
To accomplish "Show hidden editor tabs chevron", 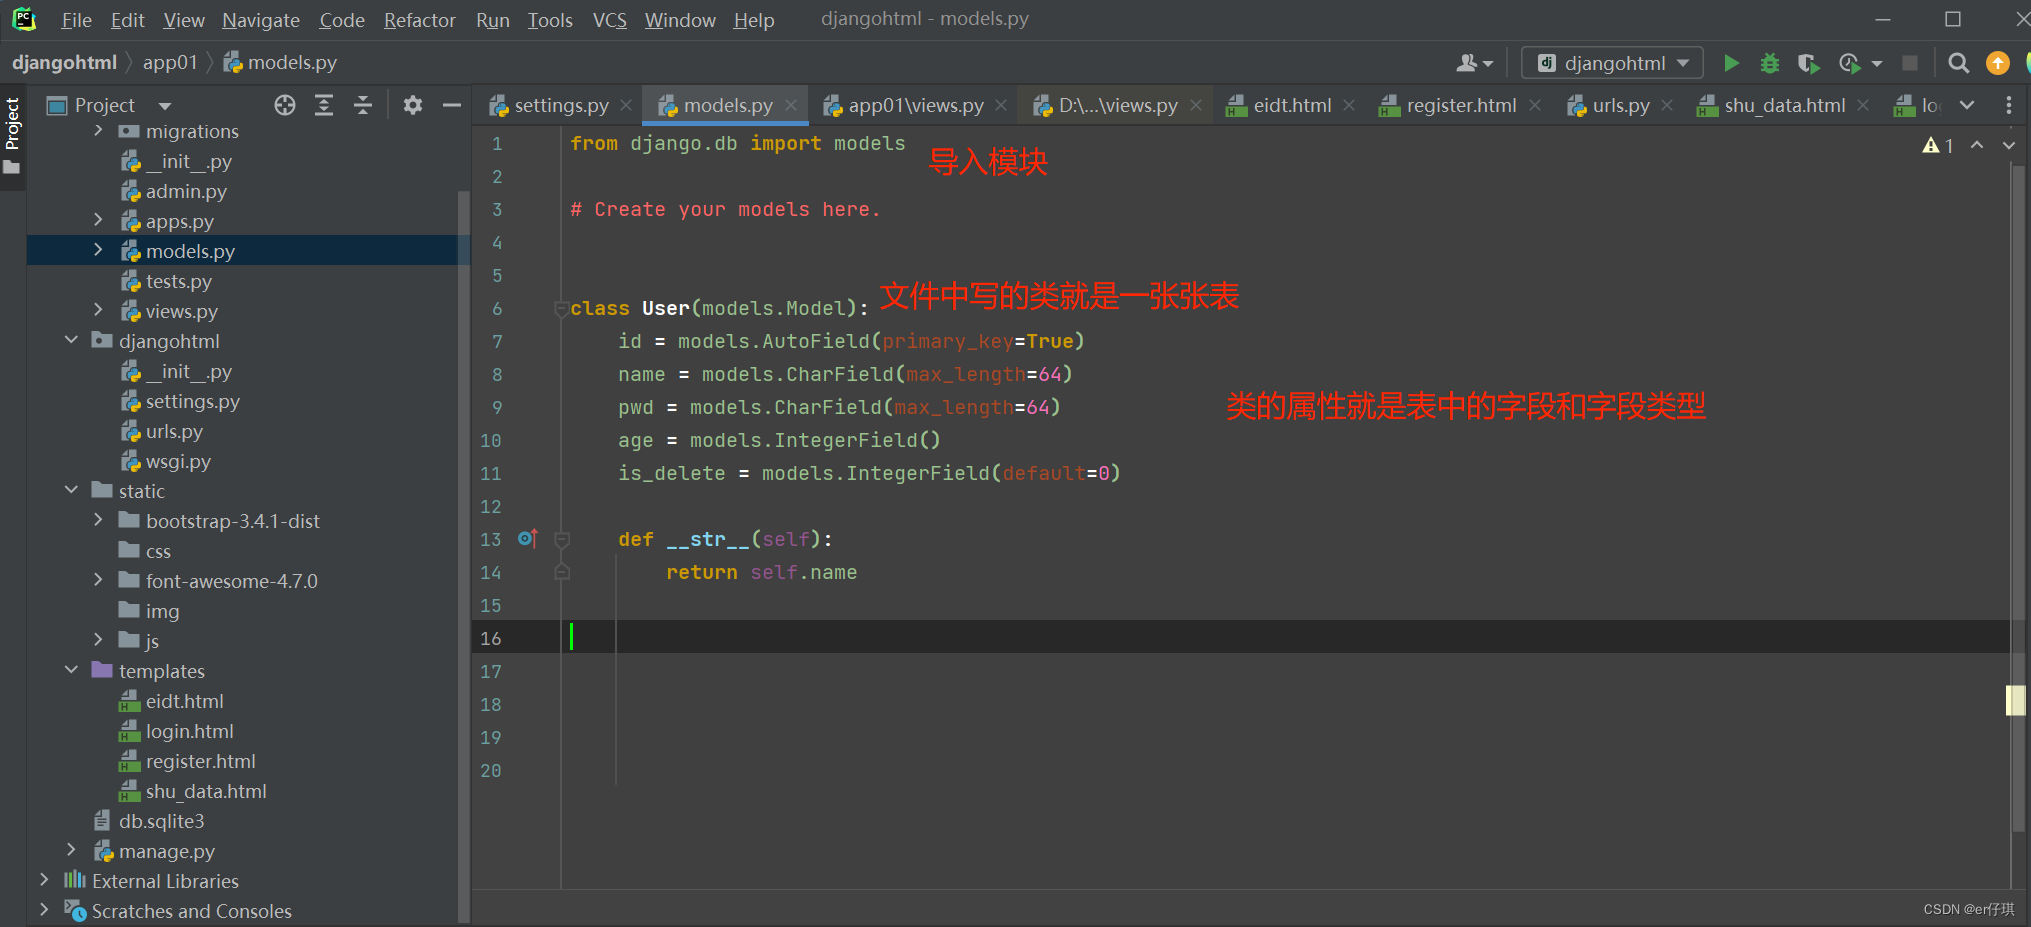I will 1967,105.
